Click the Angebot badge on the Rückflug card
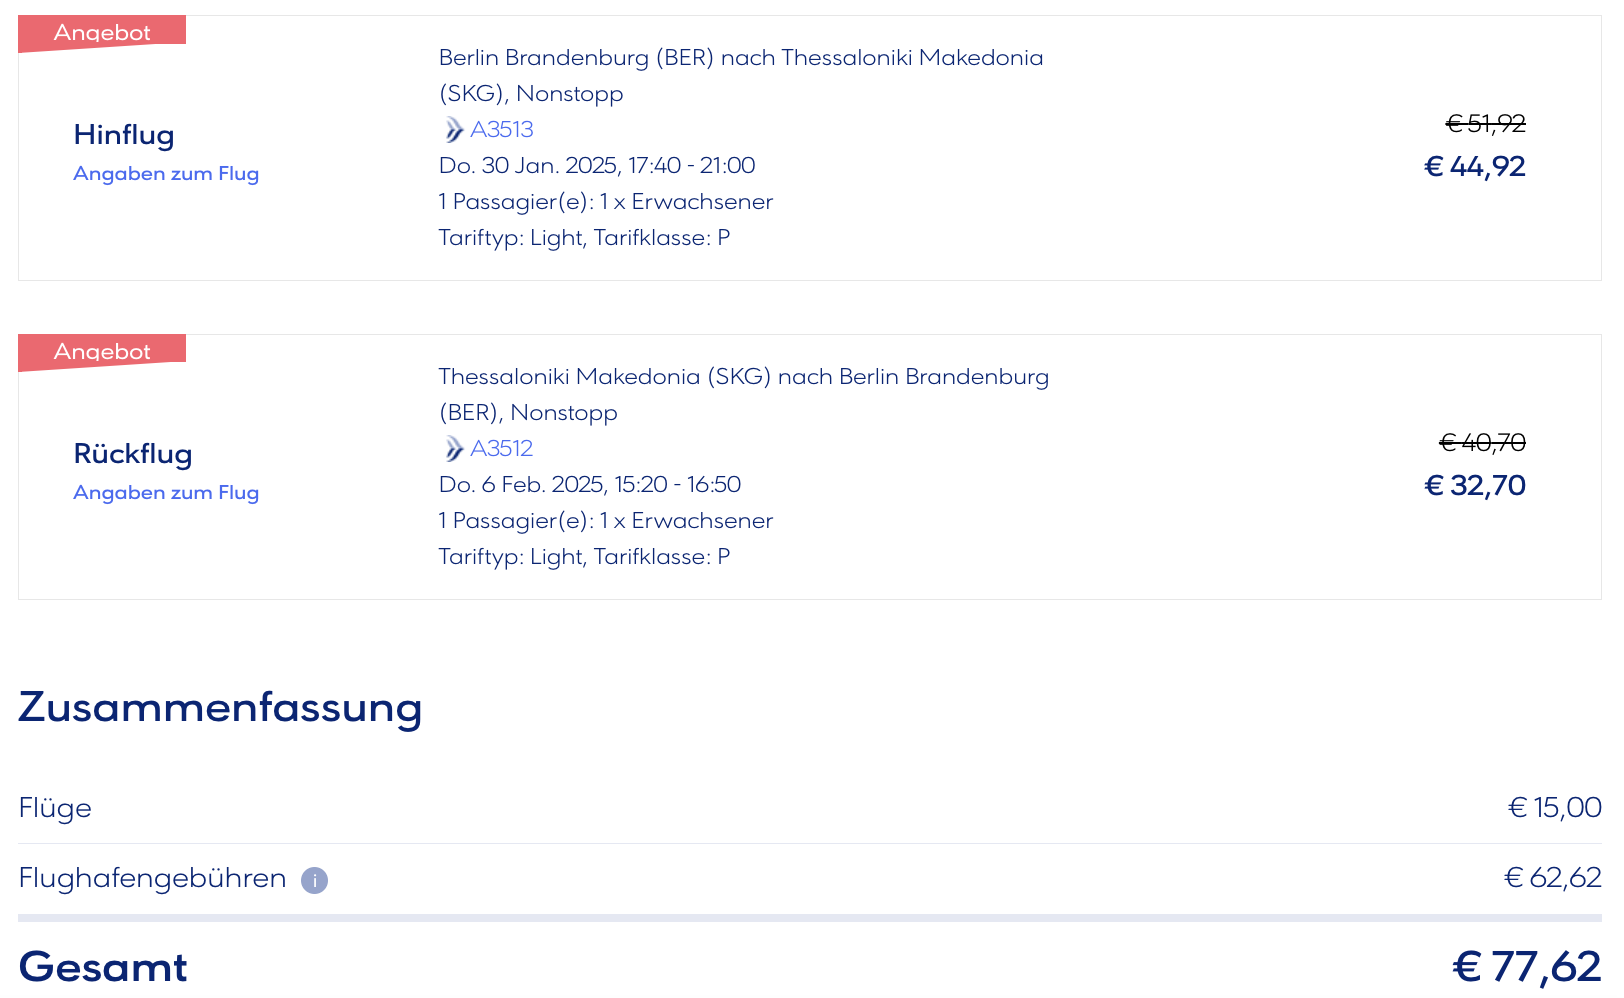 [x=102, y=352]
